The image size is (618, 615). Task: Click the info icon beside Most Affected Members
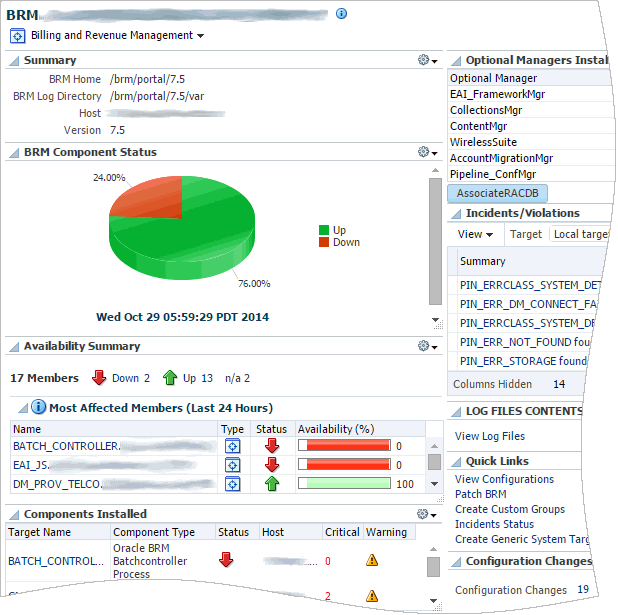click(38, 407)
